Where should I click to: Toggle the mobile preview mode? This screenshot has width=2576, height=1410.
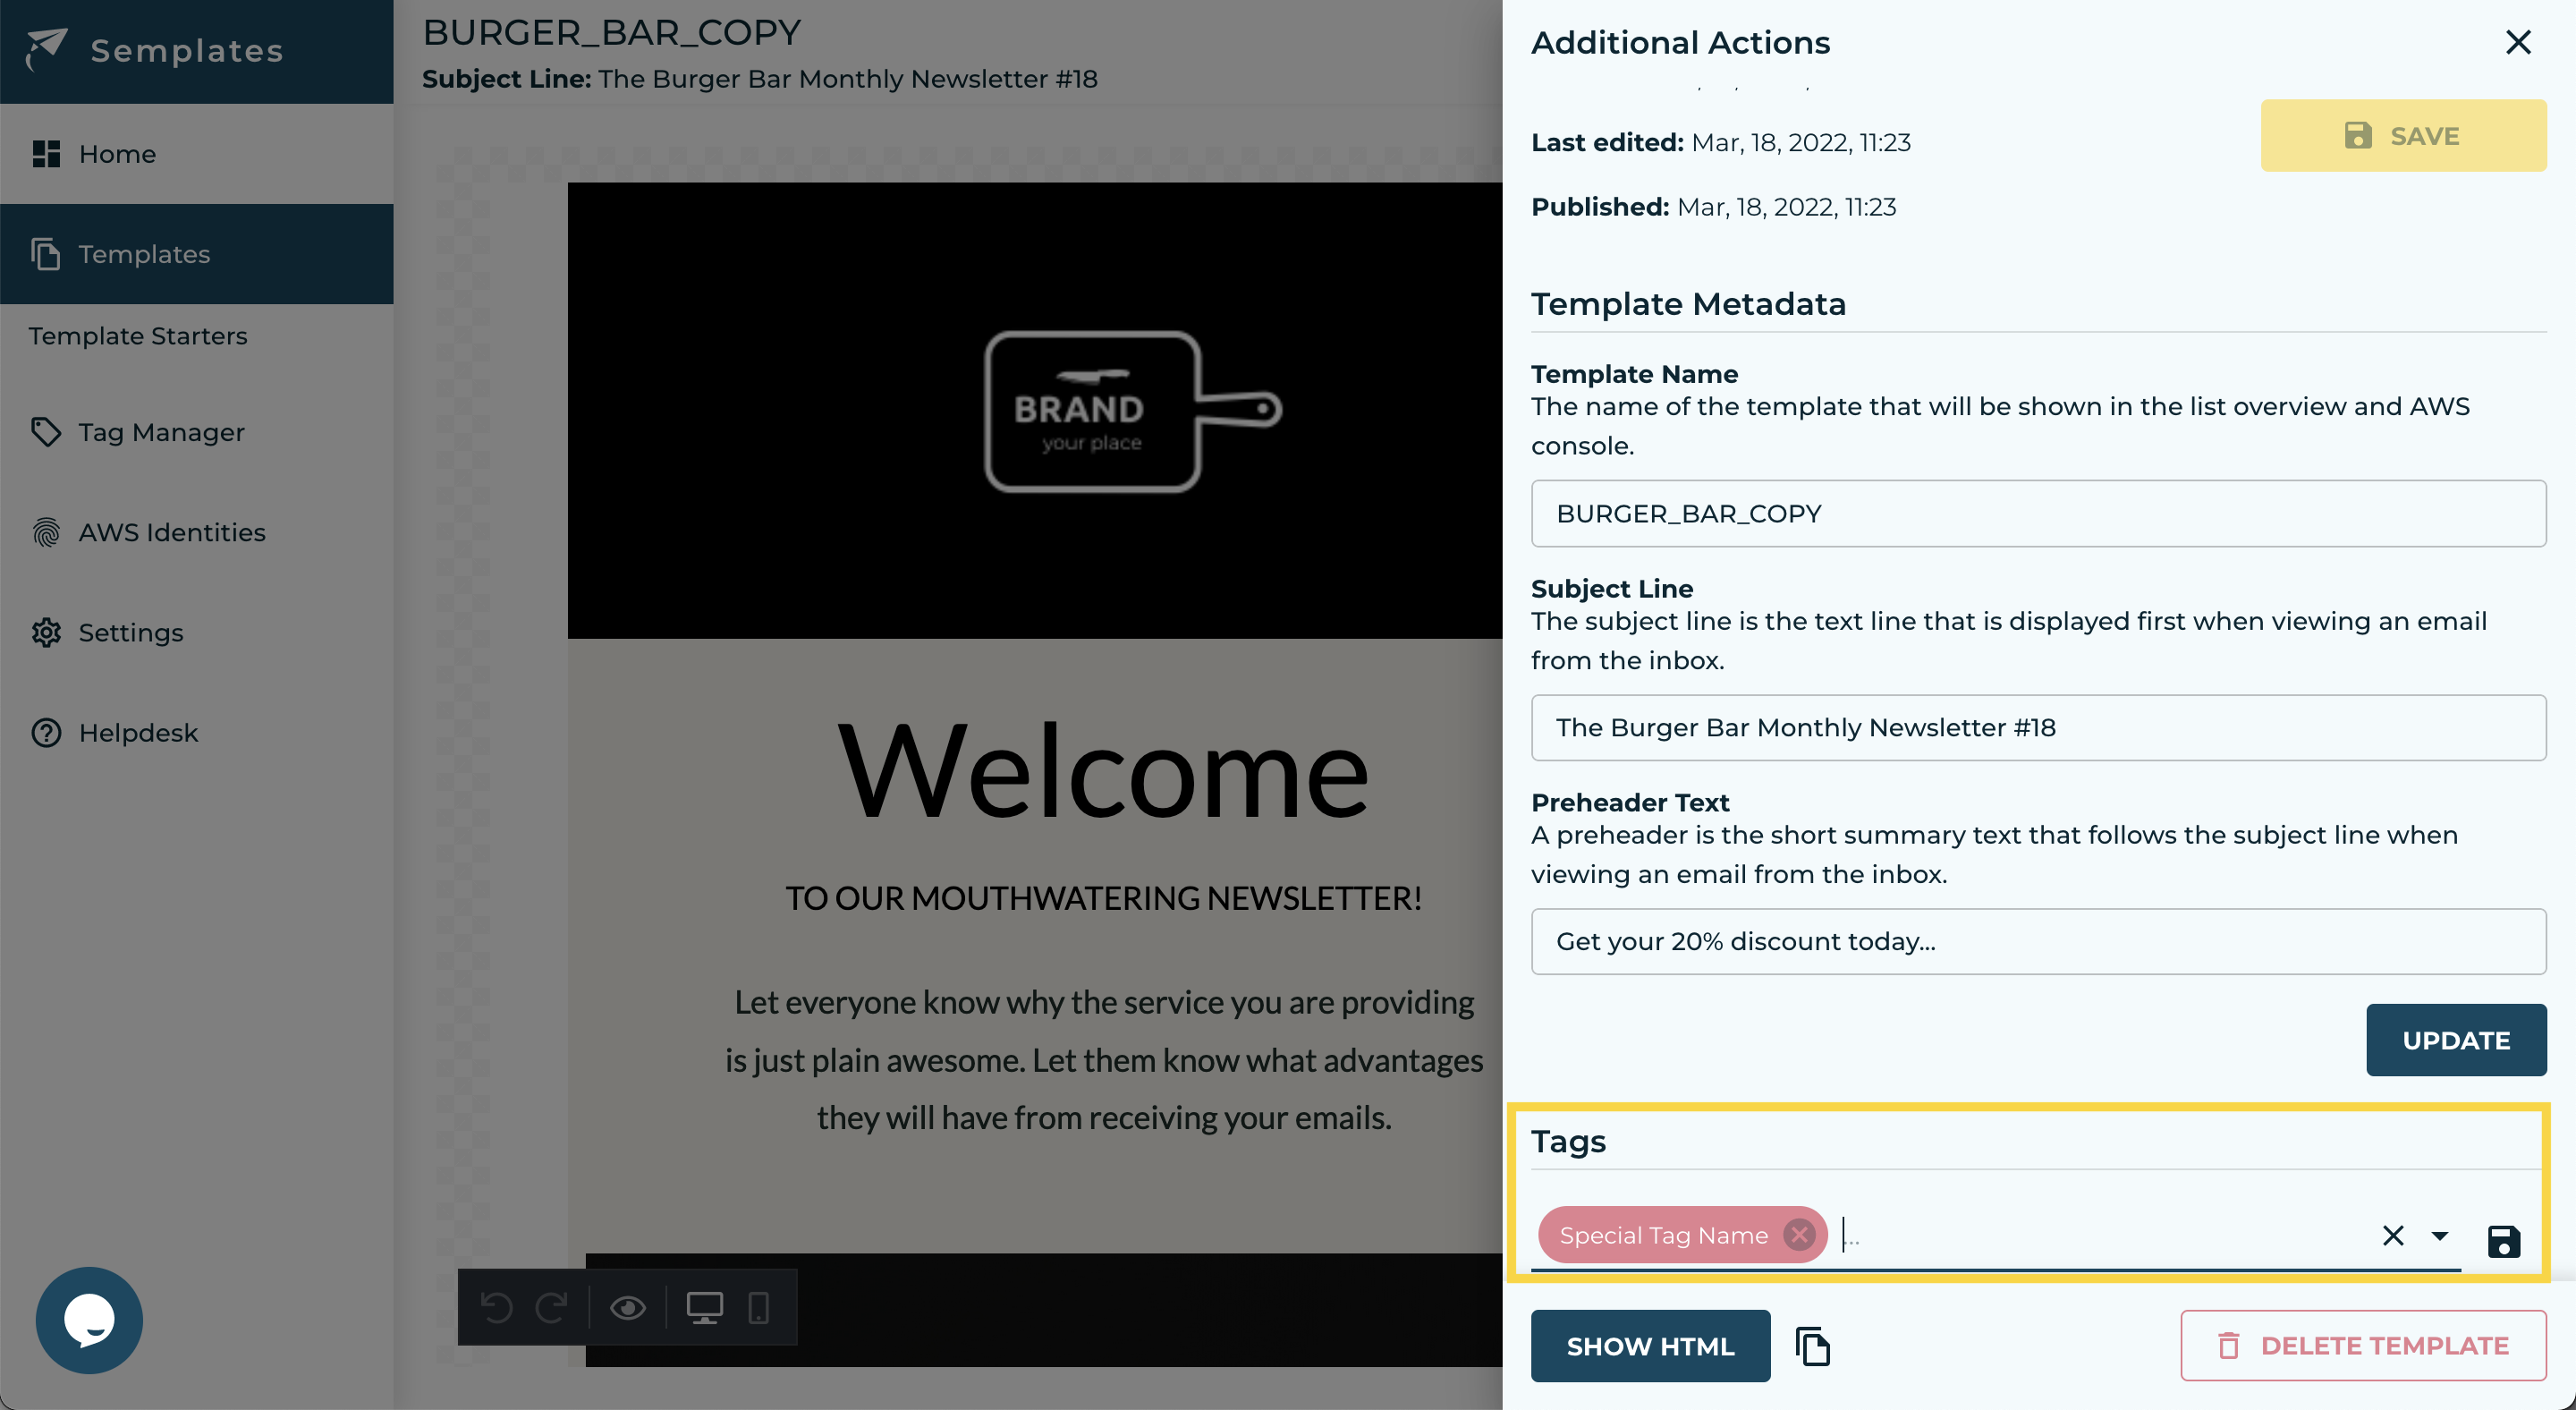coord(758,1307)
